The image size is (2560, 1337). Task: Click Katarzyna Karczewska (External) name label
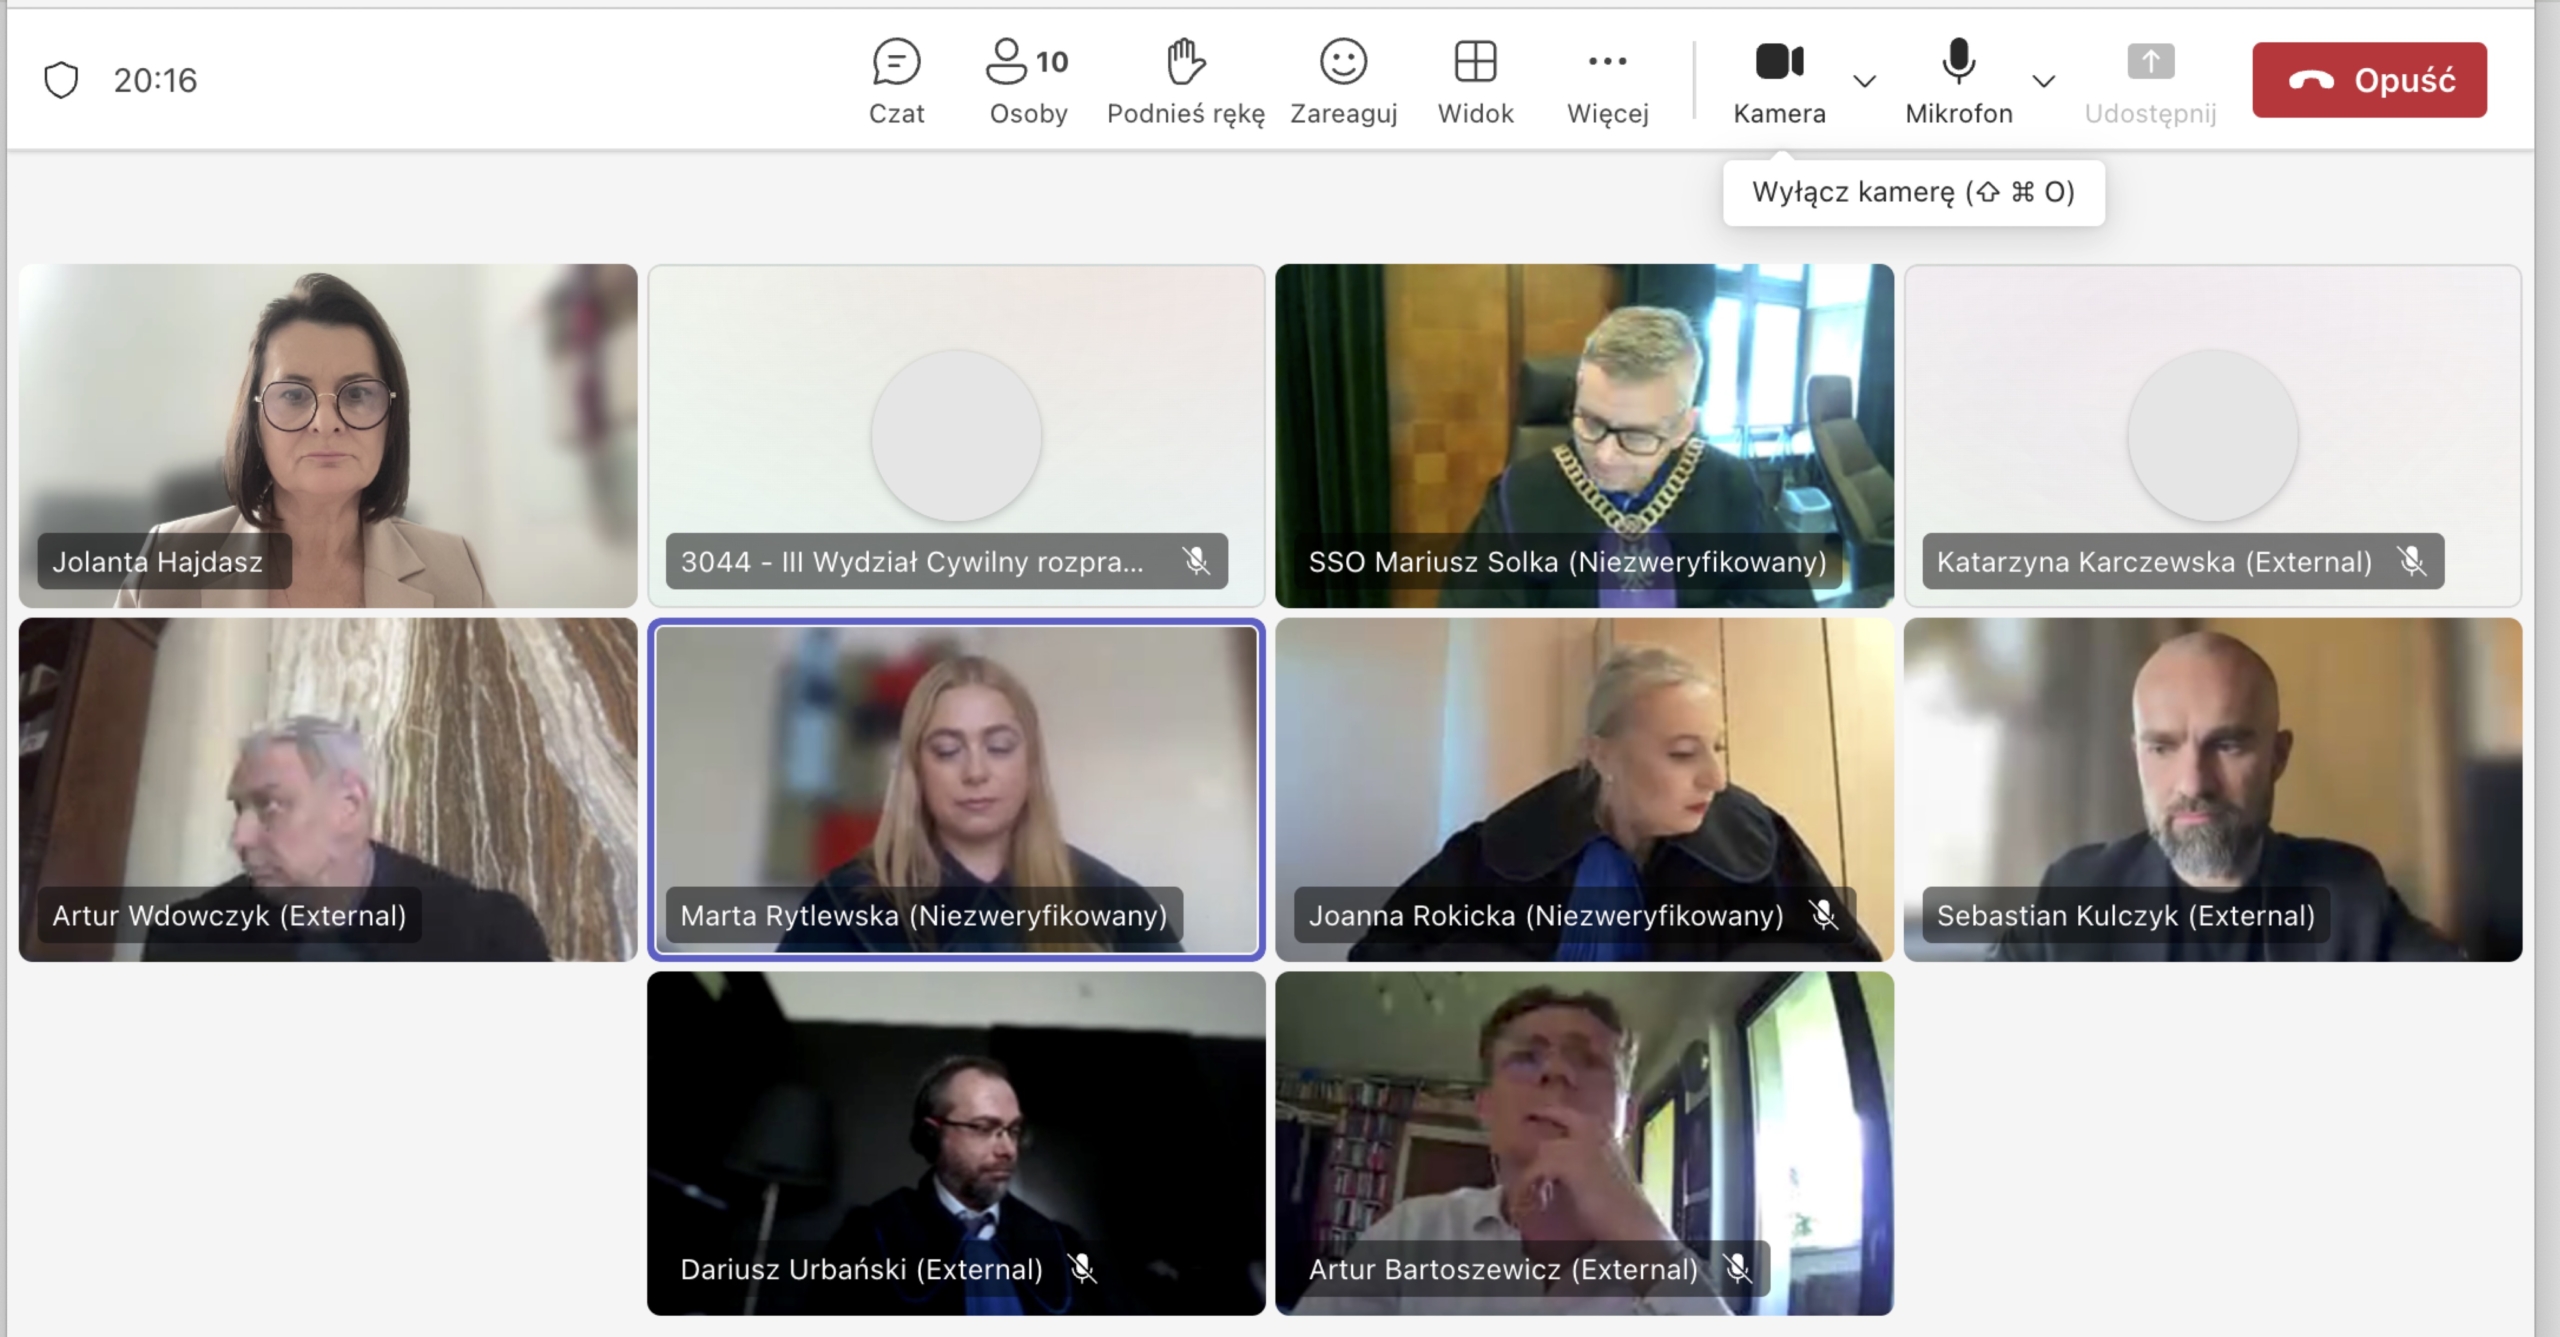(2154, 561)
